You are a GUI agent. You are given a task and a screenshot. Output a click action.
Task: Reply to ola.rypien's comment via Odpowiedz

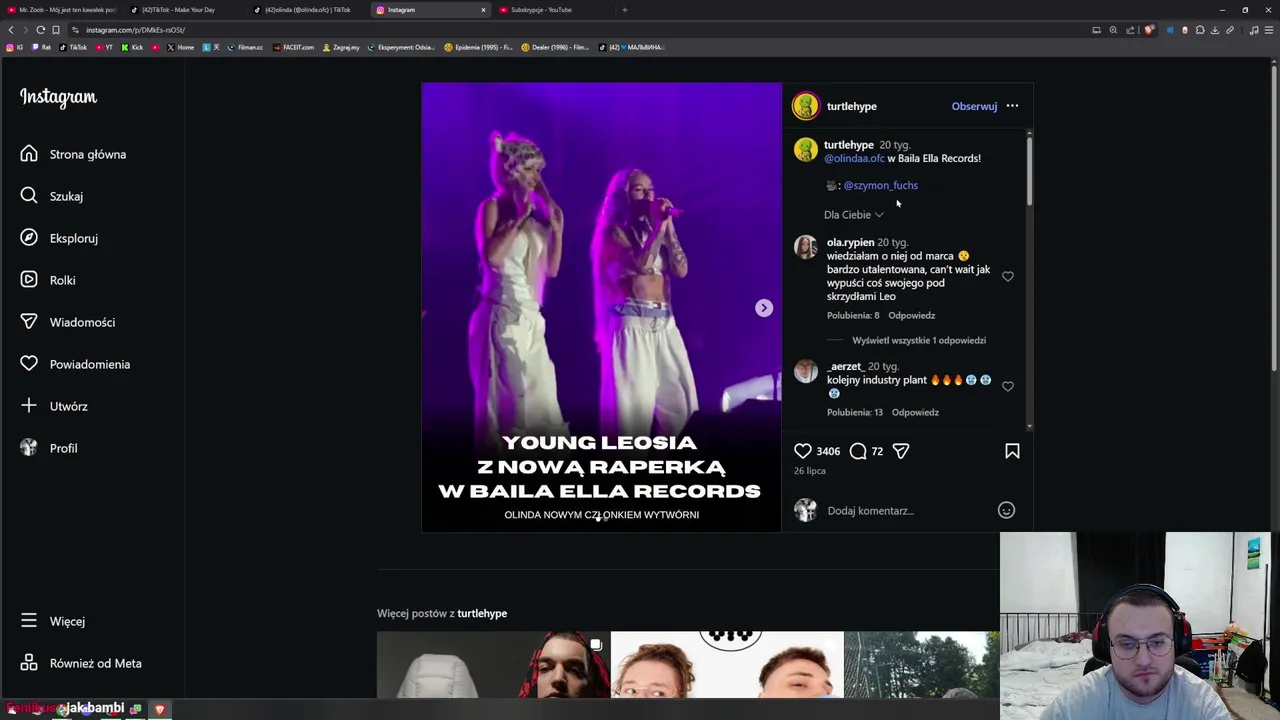(912, 315)
